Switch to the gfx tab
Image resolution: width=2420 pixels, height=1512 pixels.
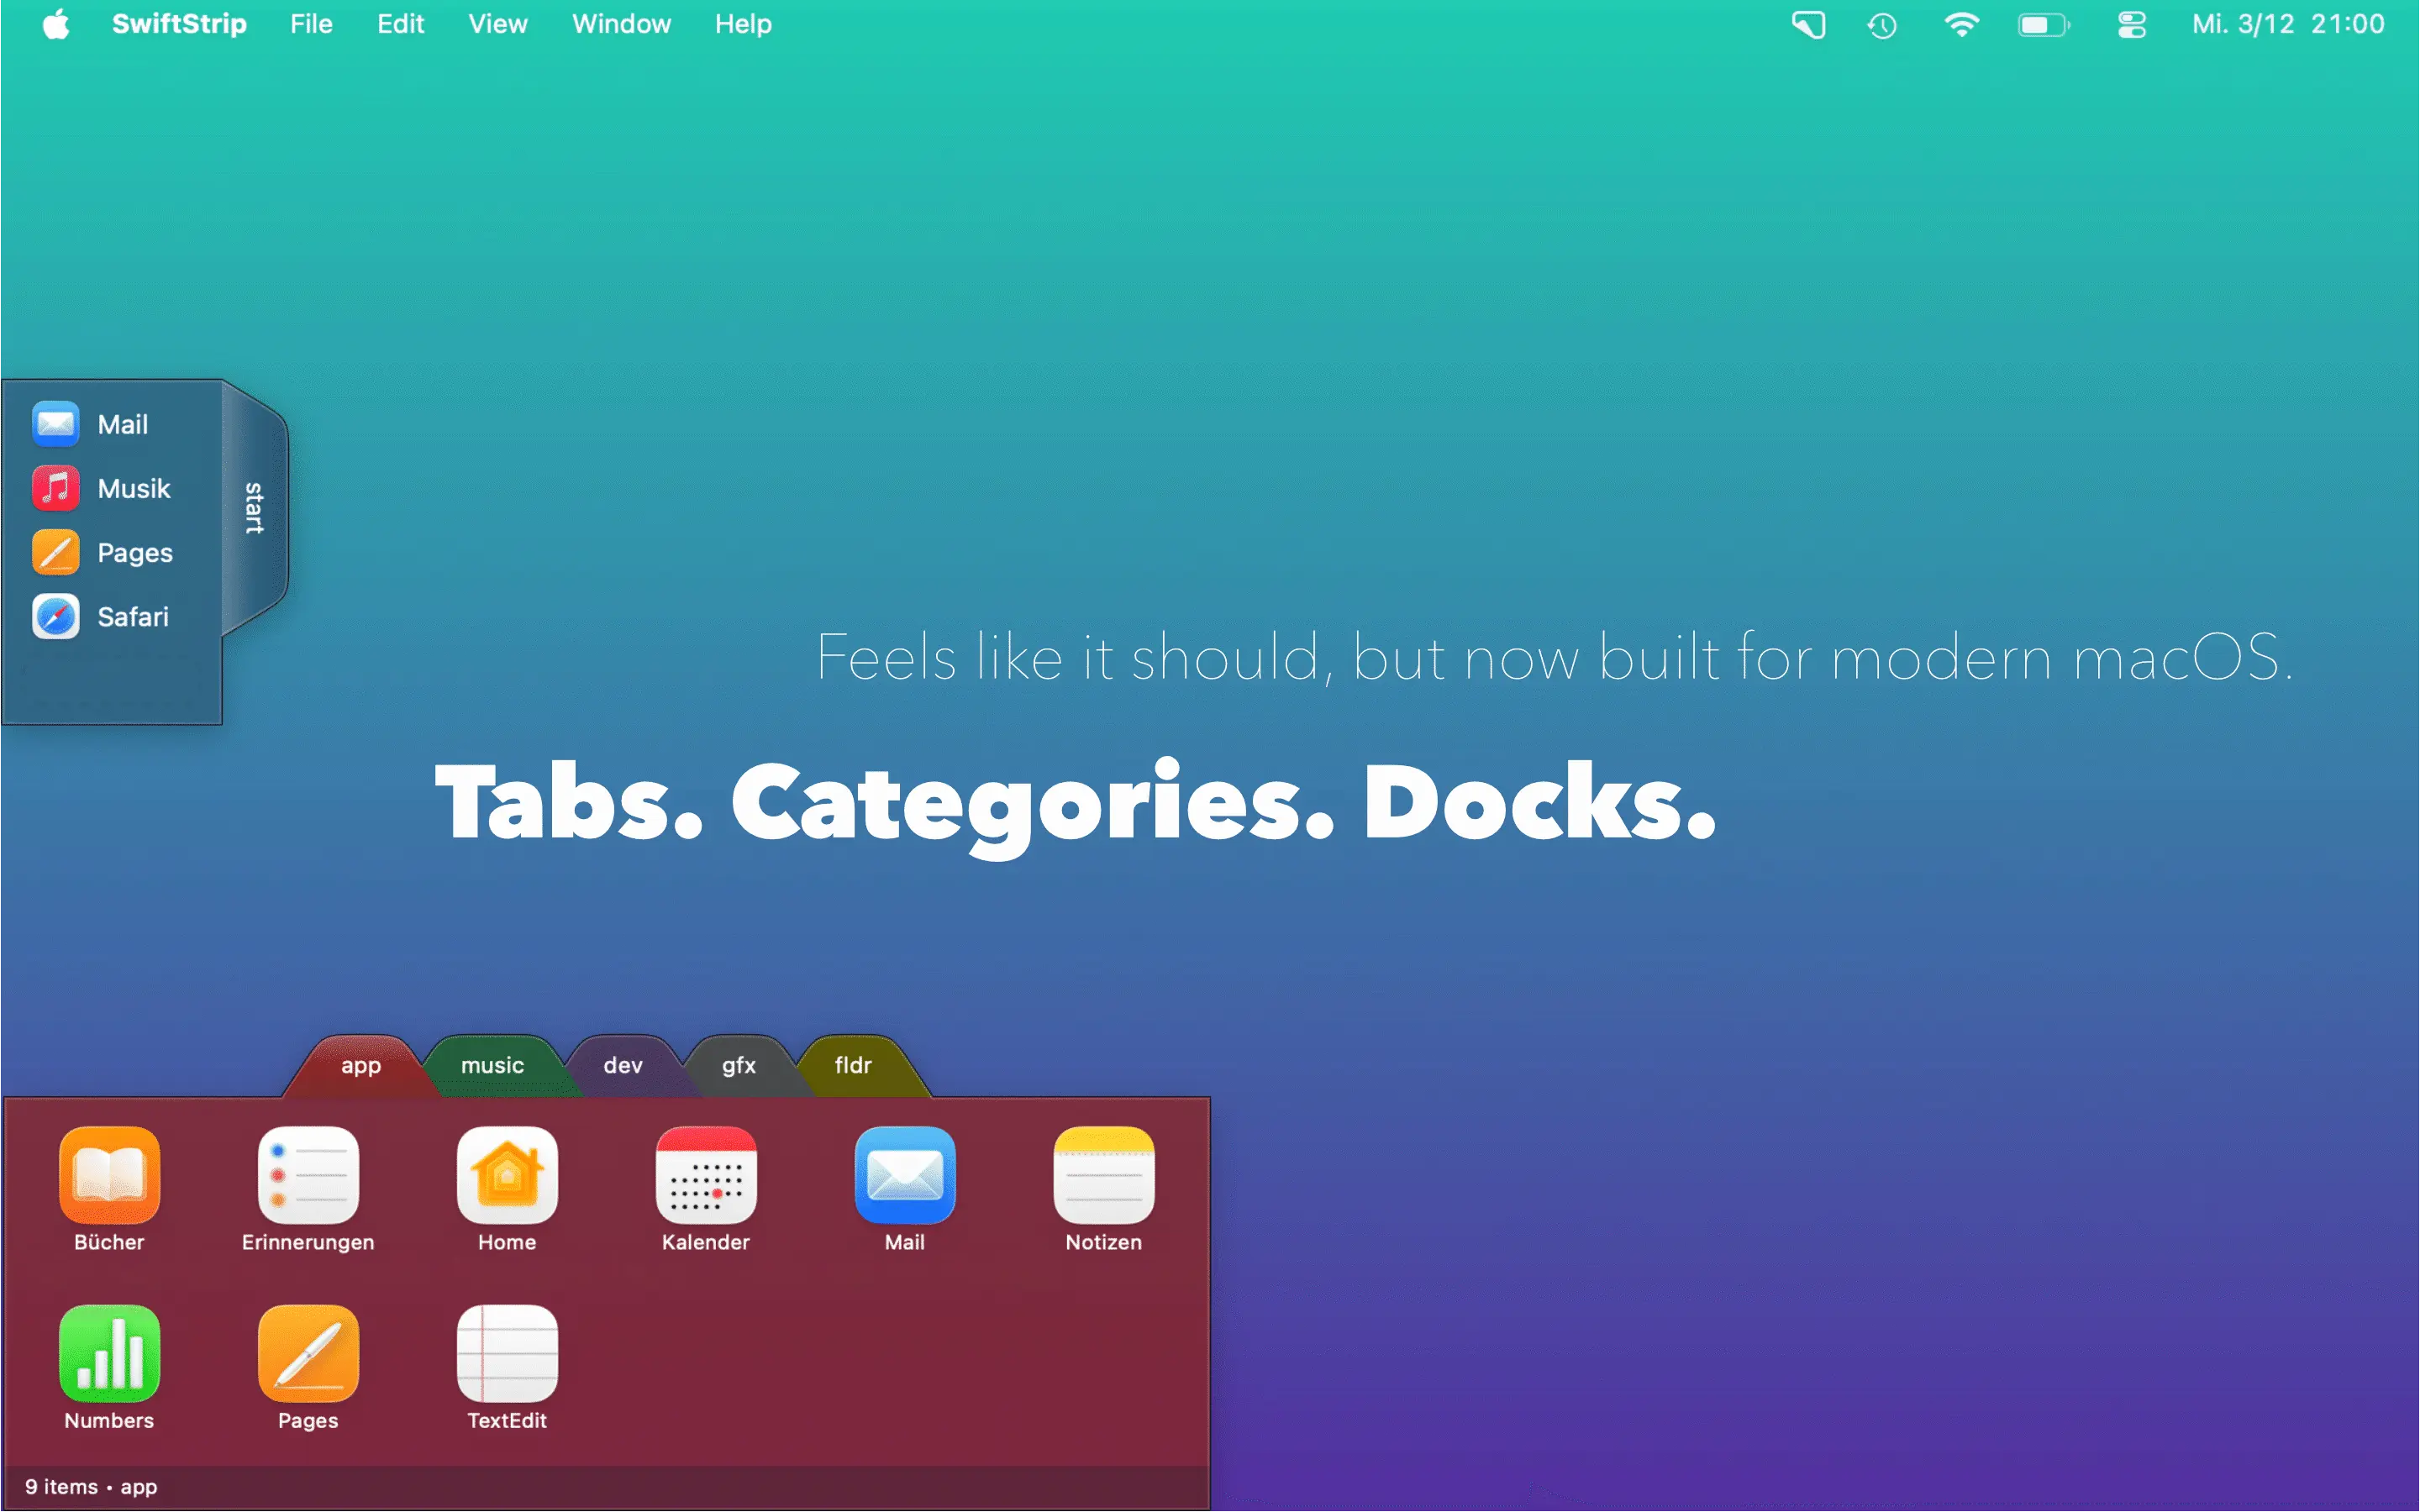[739, 1066]
